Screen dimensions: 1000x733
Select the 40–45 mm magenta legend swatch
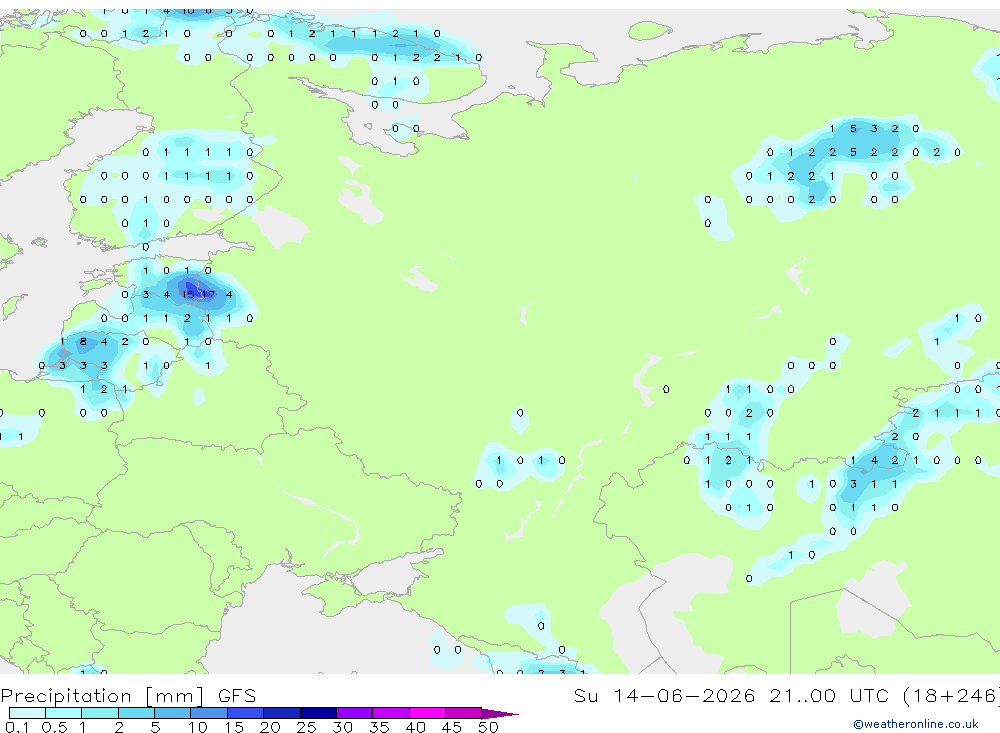coord(427,713)
